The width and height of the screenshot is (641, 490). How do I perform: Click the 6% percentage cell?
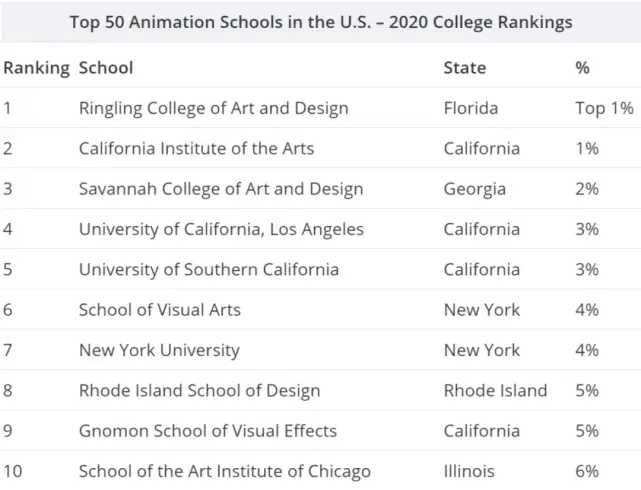click(587, 471)
